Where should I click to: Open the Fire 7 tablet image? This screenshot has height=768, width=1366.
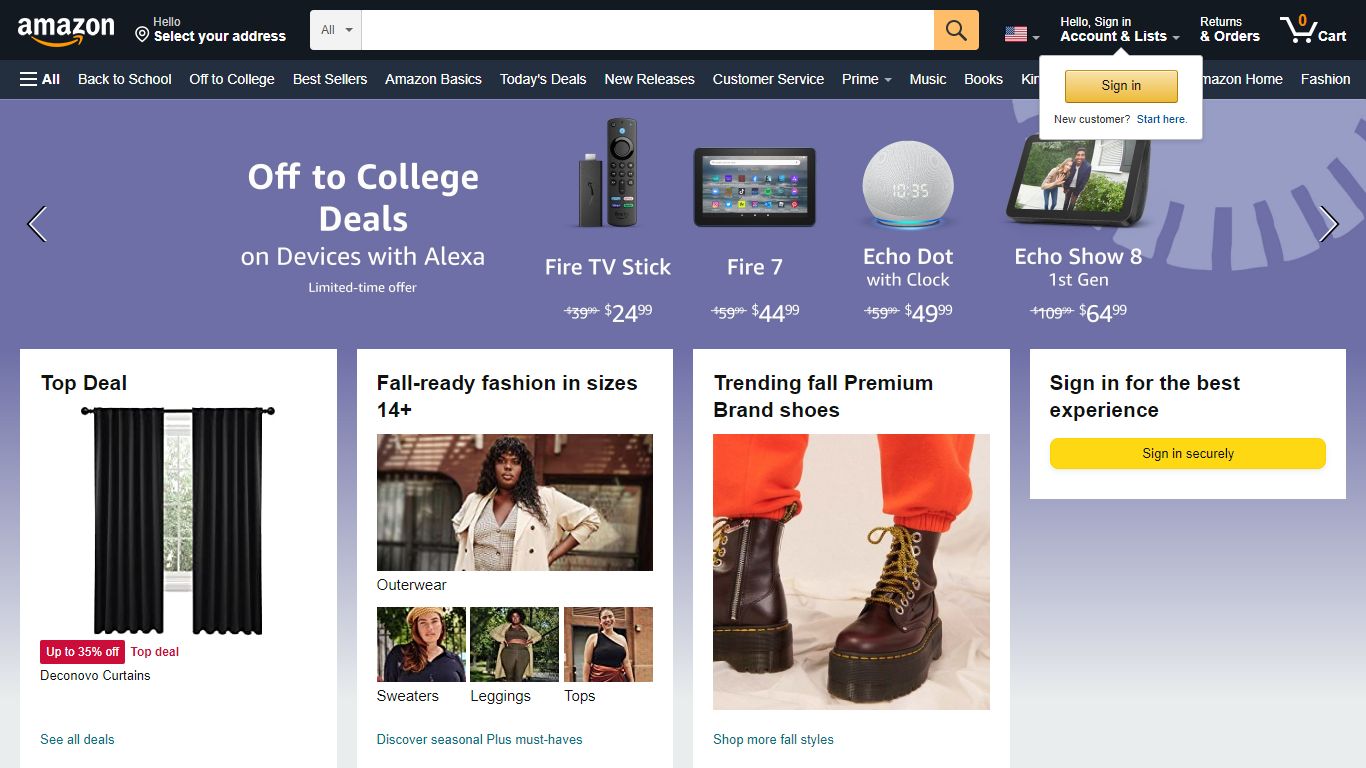(755, 187)
